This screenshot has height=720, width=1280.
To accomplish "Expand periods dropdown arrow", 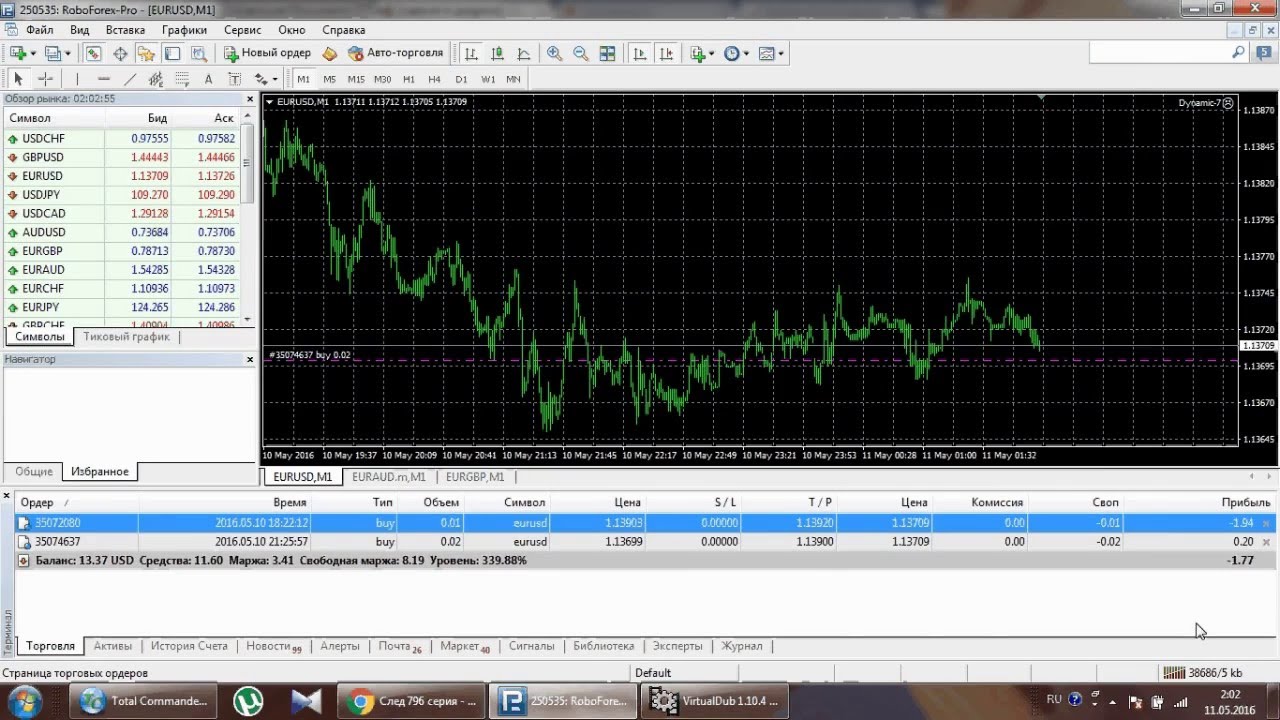I will tap(746, 53).
